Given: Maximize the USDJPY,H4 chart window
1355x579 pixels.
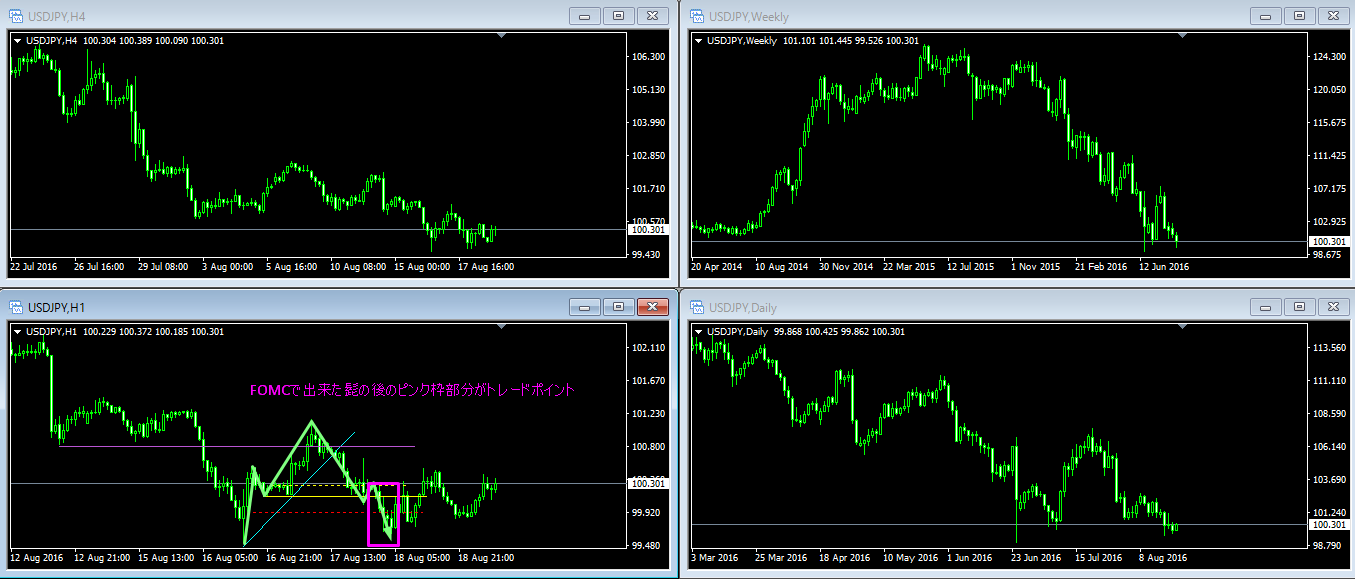Looking at the screenshot, I should [618, 15].
